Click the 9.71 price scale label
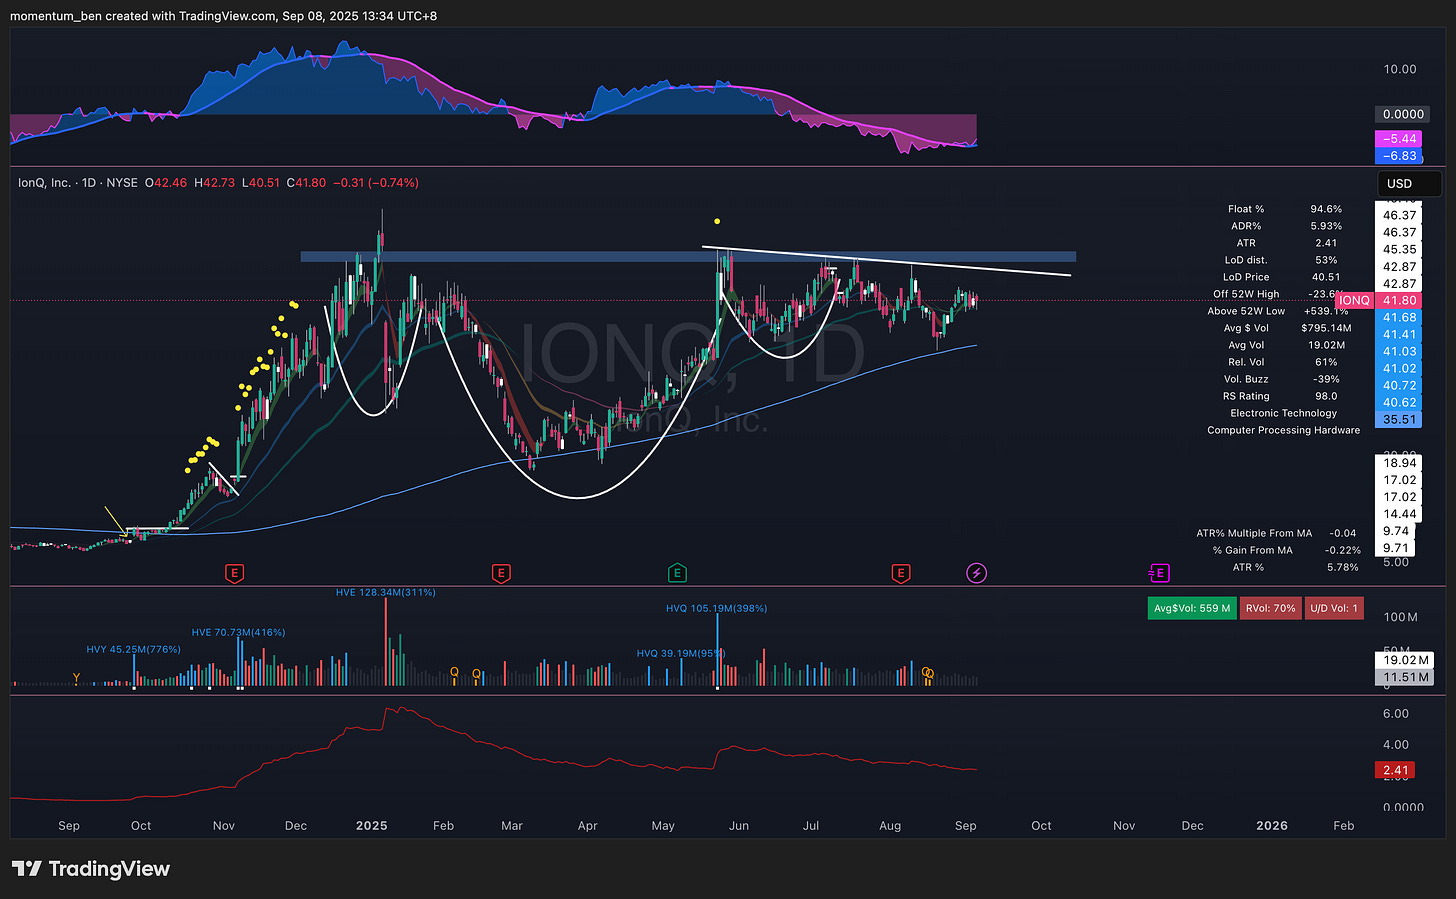Screen dimensions: 1456x899 pyautogui.click(x=1395, y=548)
